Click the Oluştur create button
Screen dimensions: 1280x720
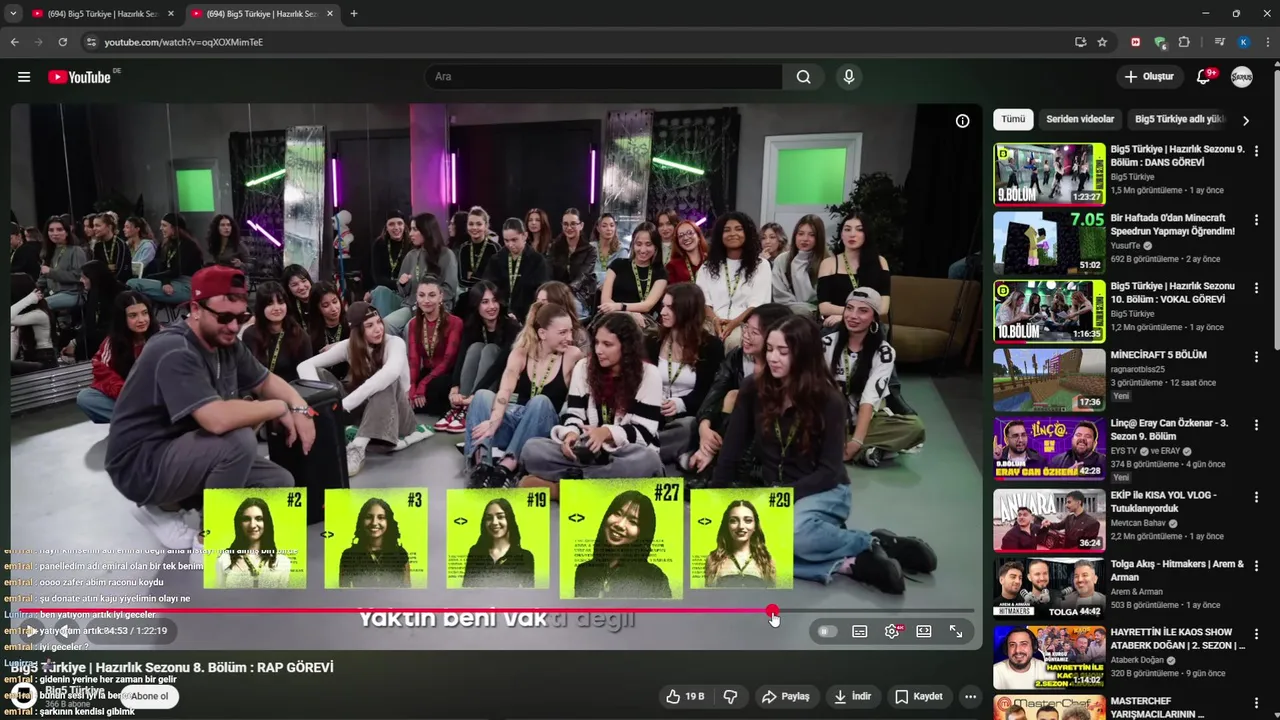click(1150, 77)
